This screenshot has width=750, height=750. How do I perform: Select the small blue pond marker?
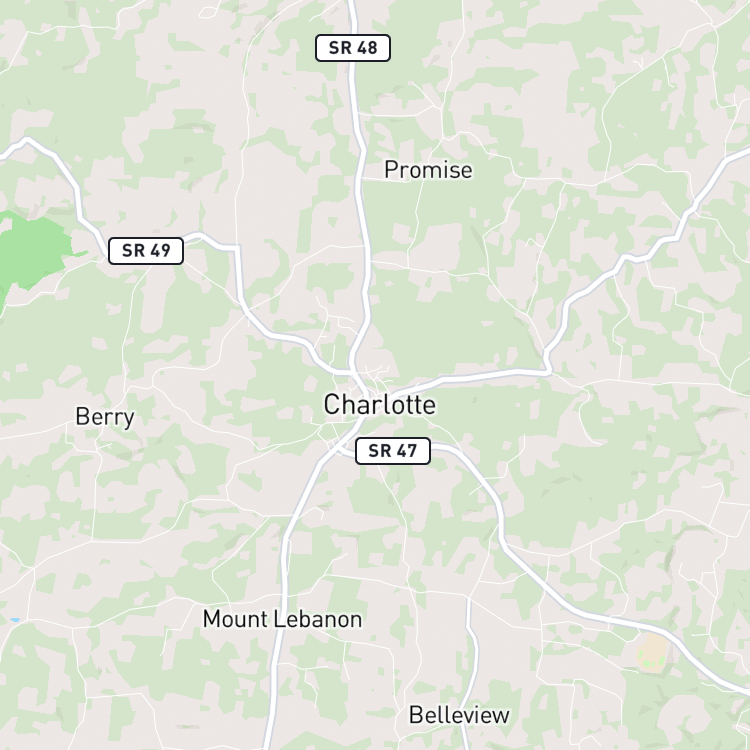[x=15, y=620]
